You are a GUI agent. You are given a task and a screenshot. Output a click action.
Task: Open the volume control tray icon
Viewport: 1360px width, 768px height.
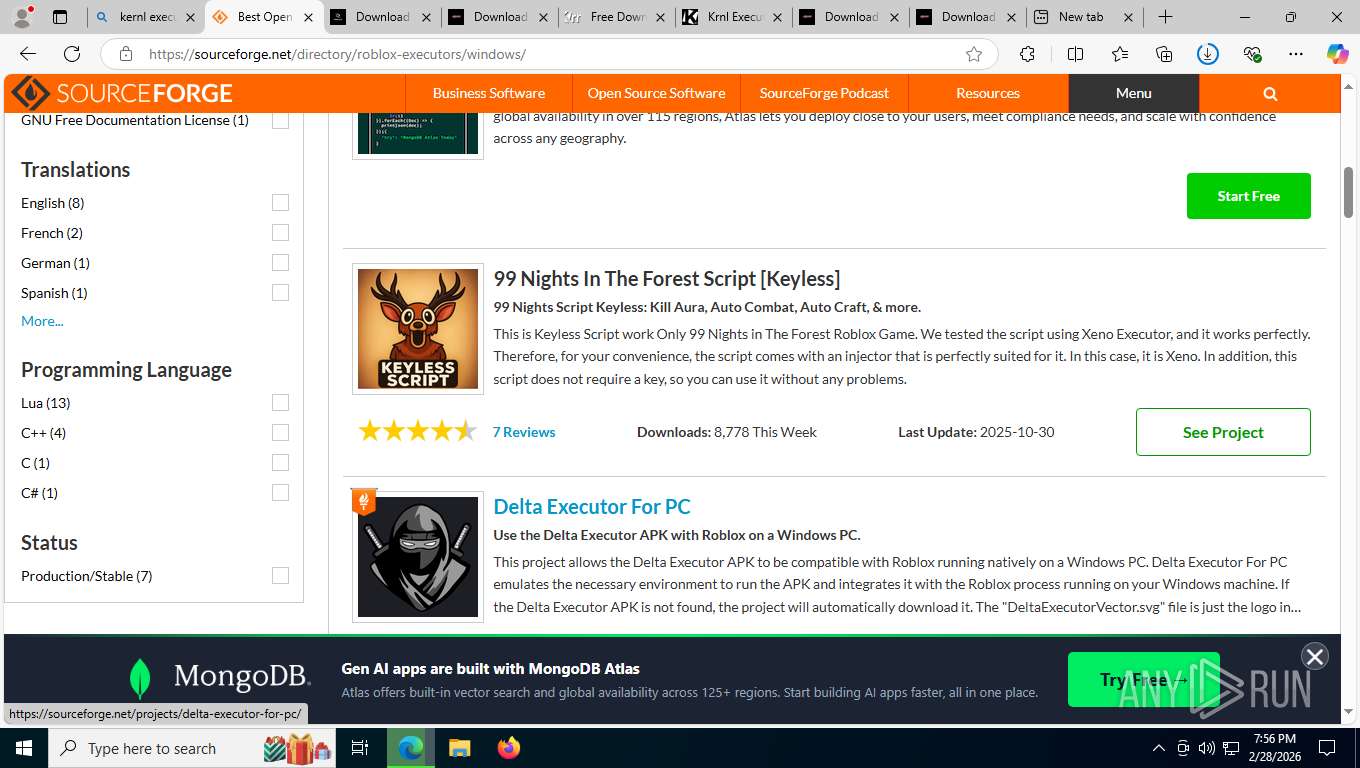[x=1207, y=748]
